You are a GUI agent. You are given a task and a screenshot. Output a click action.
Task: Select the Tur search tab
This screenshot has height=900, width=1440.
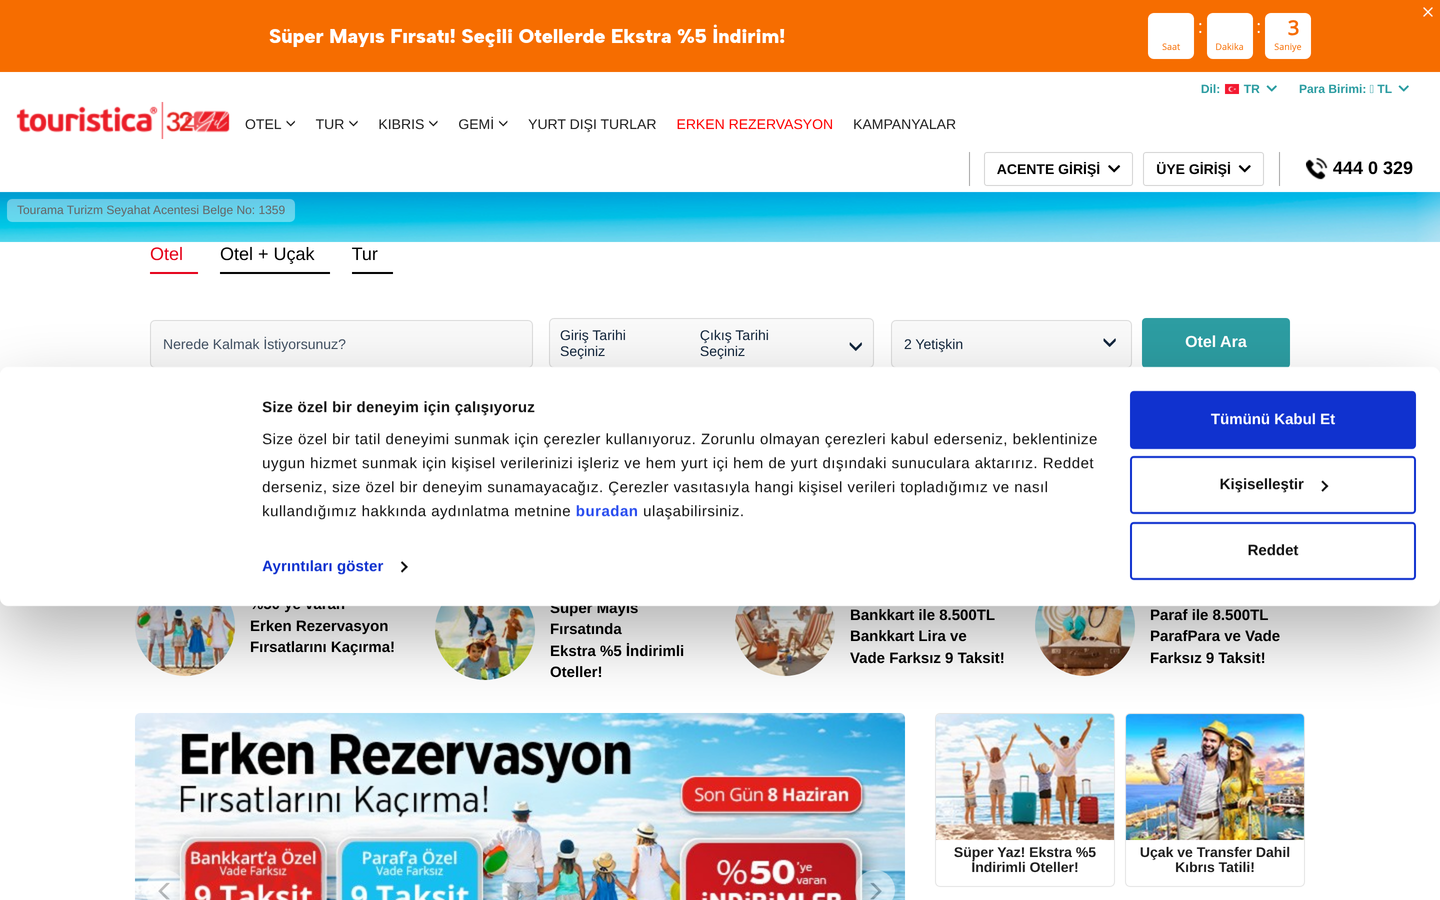click(365, 254)
